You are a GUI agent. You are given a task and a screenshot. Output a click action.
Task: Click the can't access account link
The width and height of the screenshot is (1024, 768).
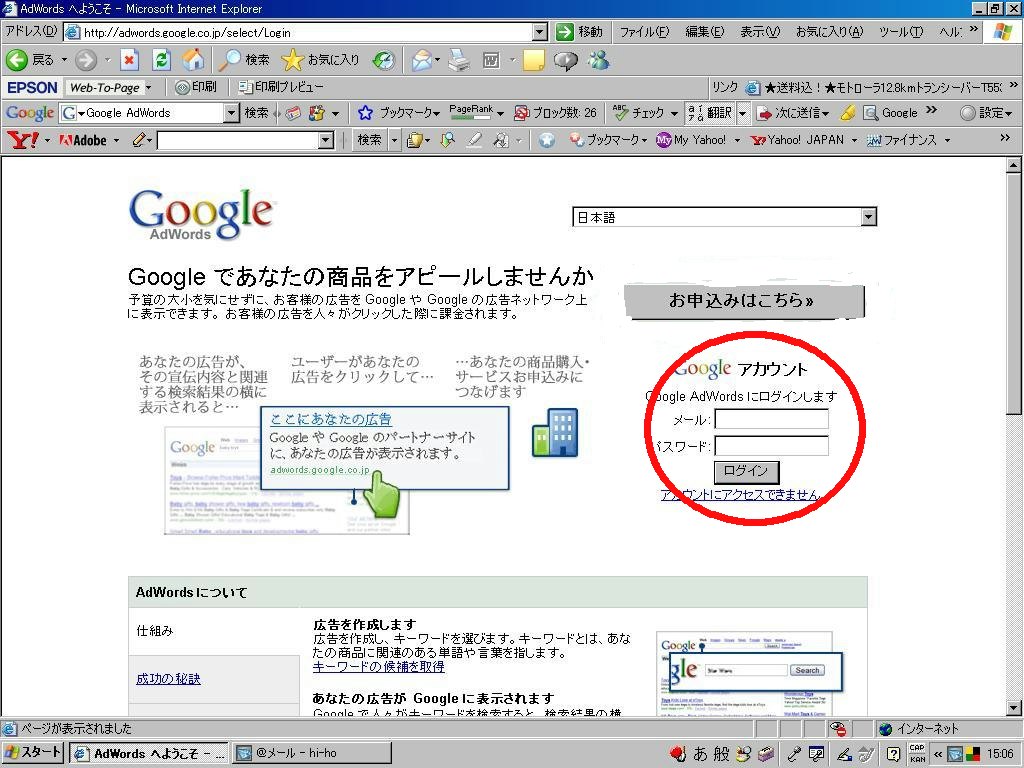click(741, 494)
